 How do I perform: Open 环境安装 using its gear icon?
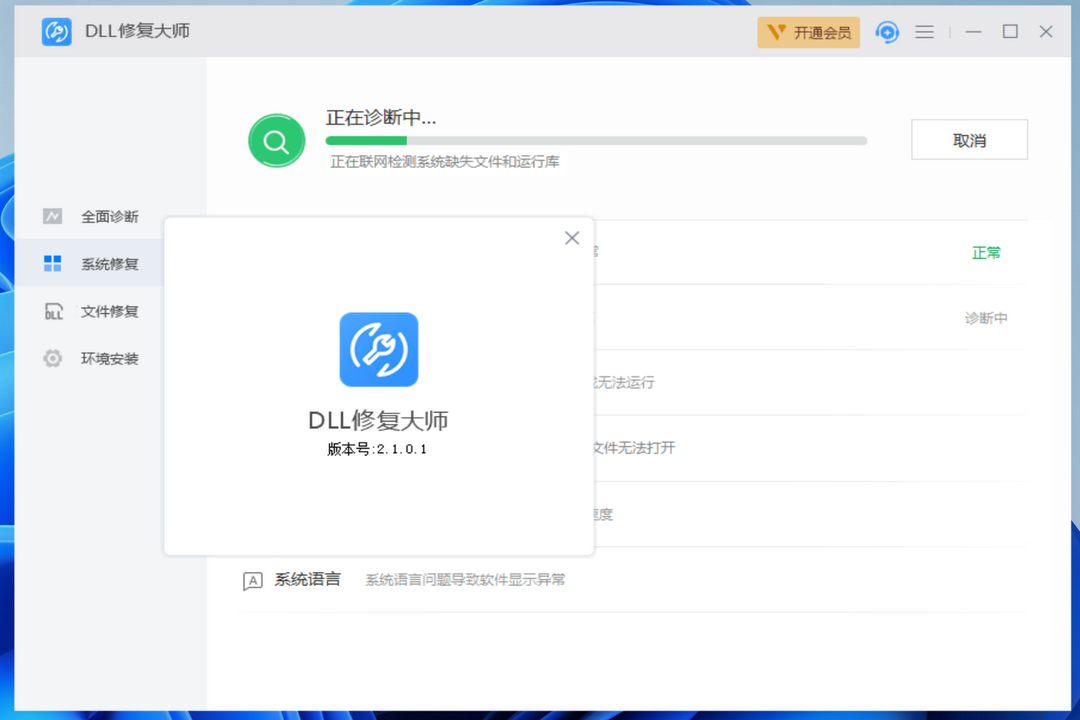pos(52,358)
